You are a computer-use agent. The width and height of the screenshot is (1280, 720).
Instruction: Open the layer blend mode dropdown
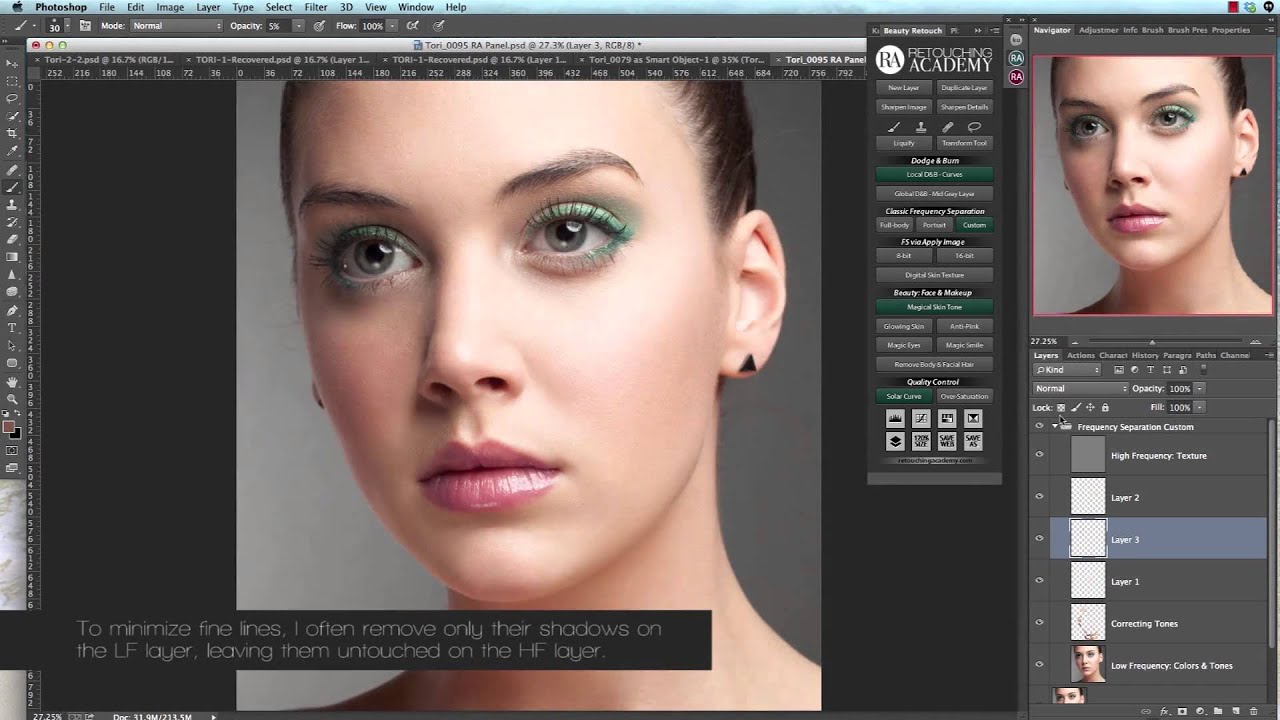coord(1080,388)
